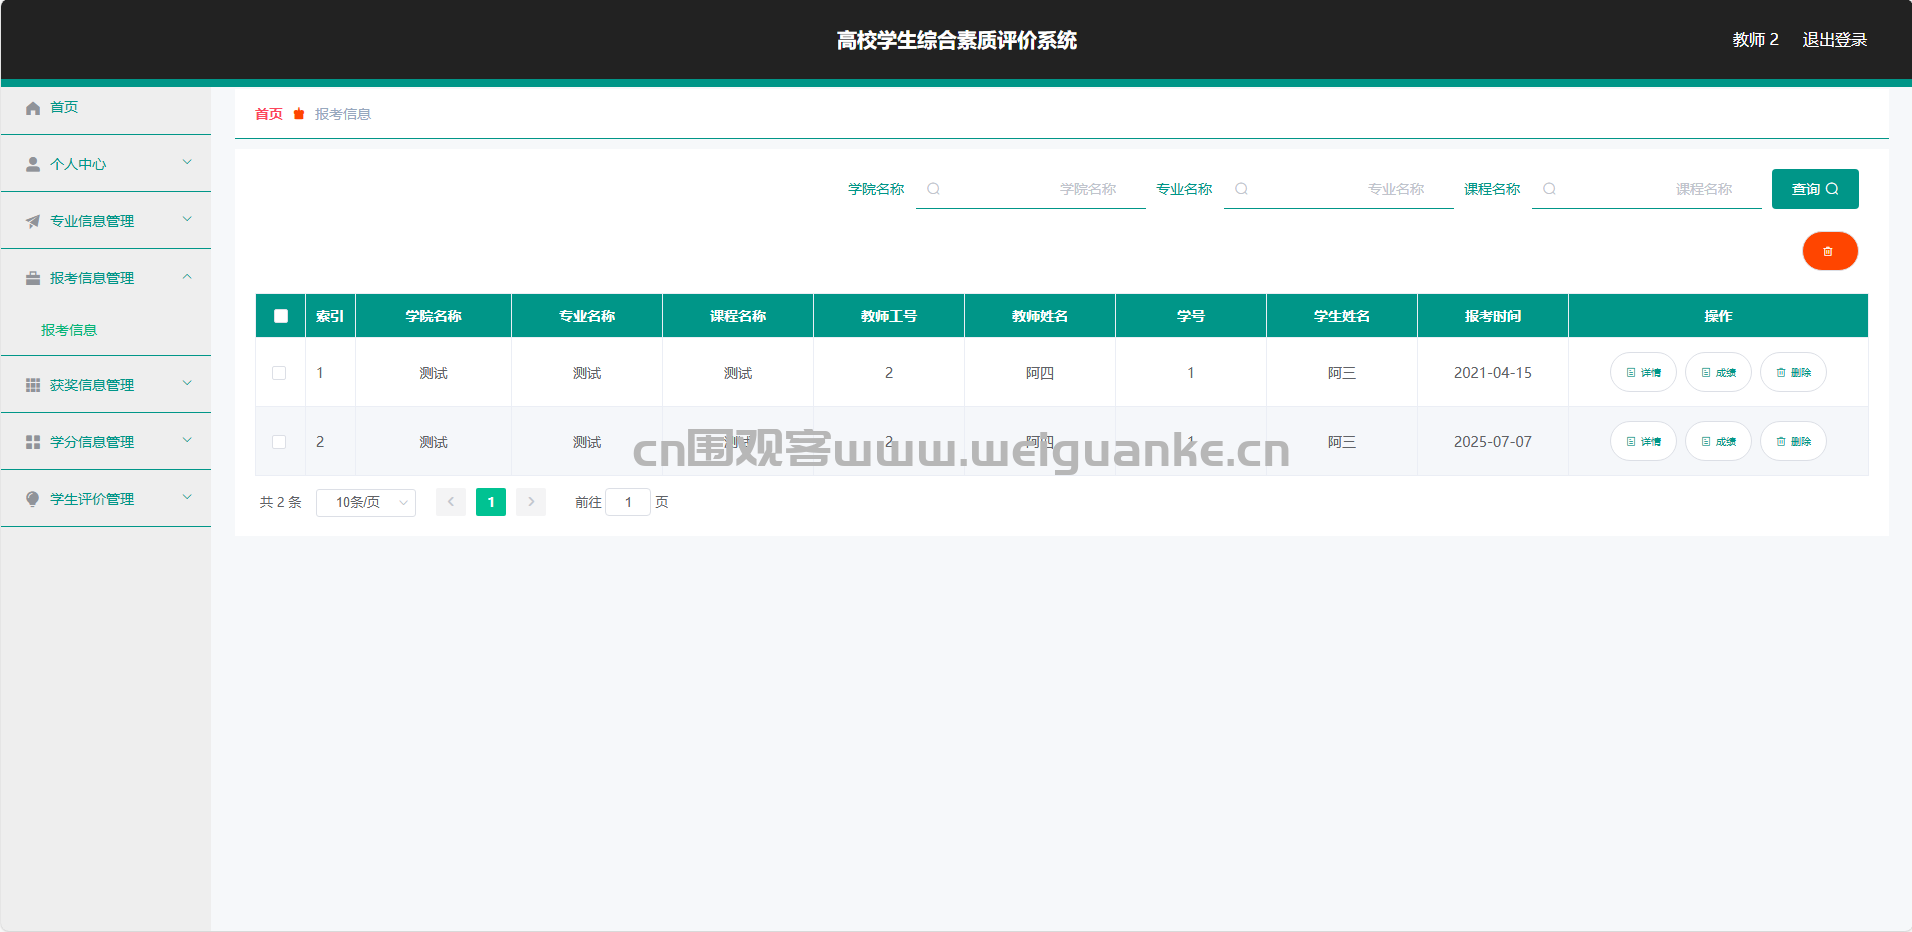This screenshot has width=1912, height=932.
Task: Toggle the select-all checkbox in table header
Action: 281,316
